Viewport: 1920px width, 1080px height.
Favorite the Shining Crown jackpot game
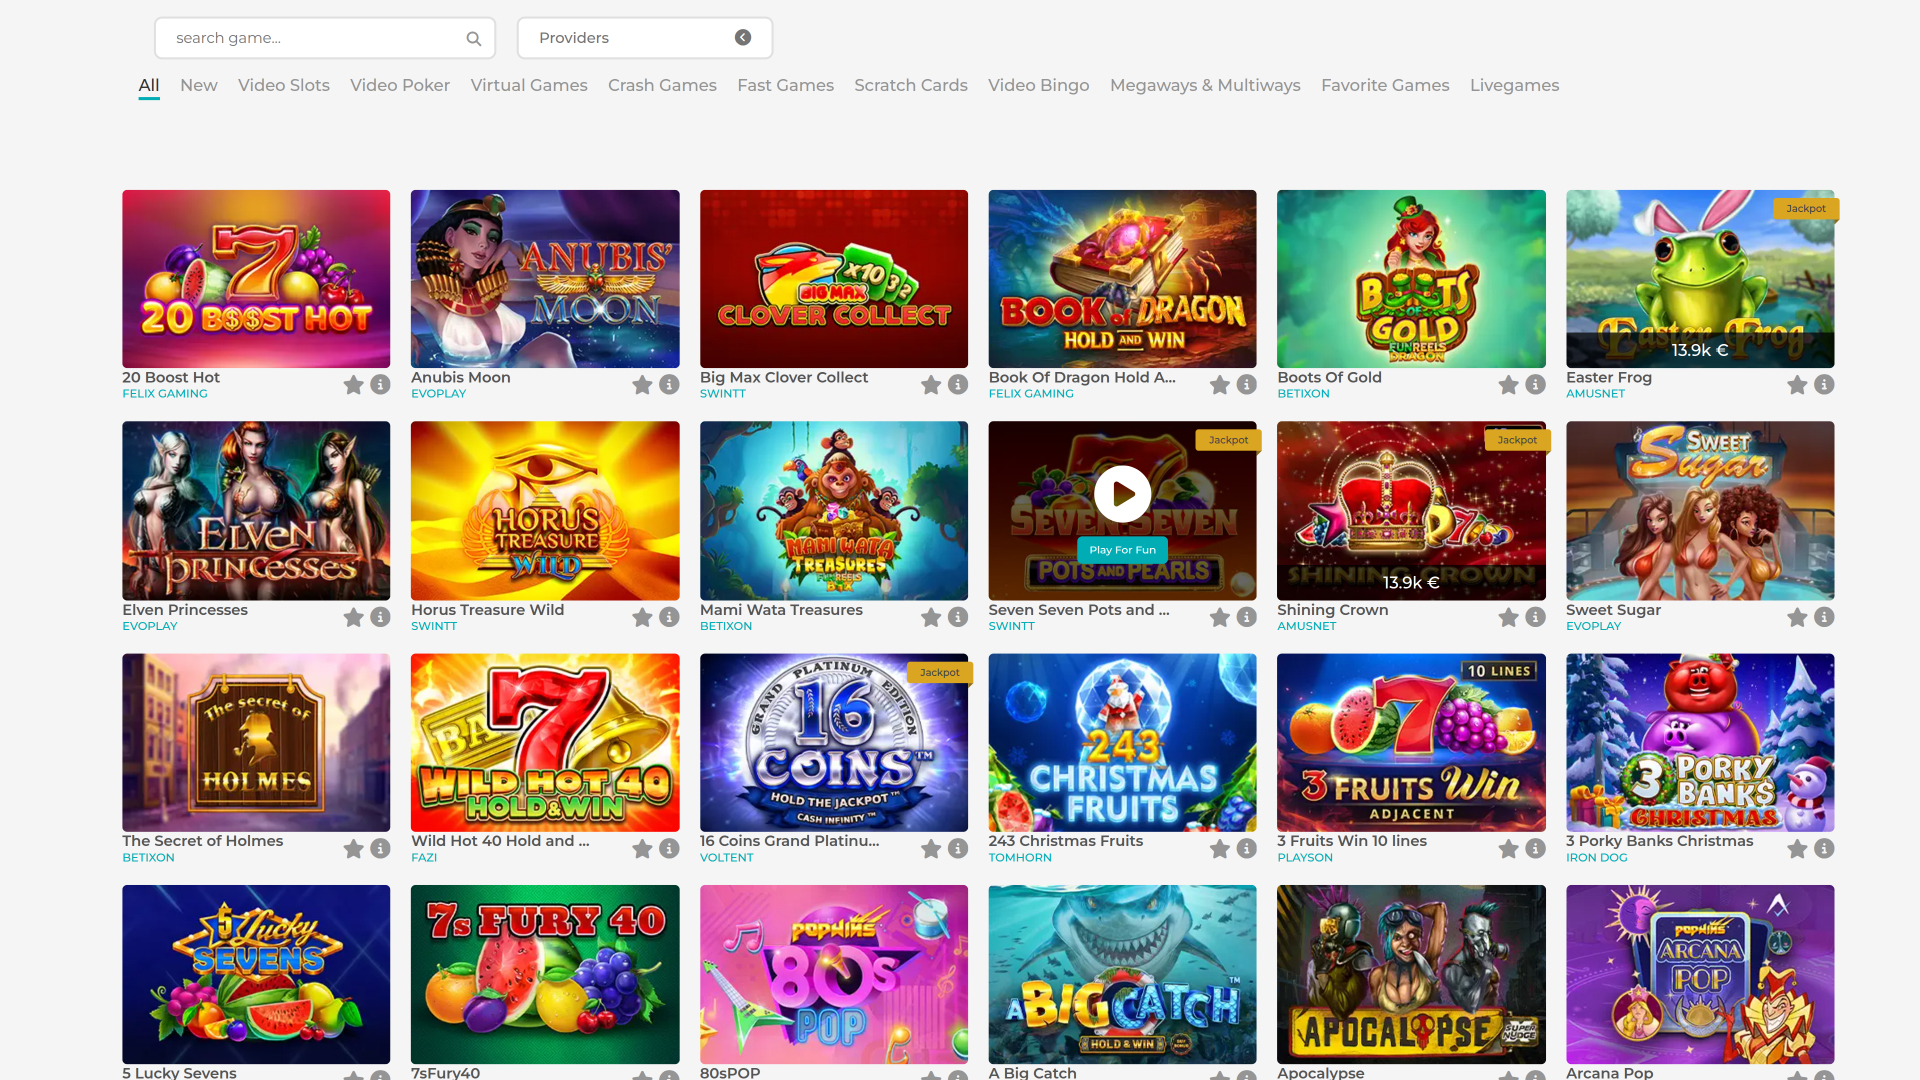pyautogui.click(x=1508, y=617)
